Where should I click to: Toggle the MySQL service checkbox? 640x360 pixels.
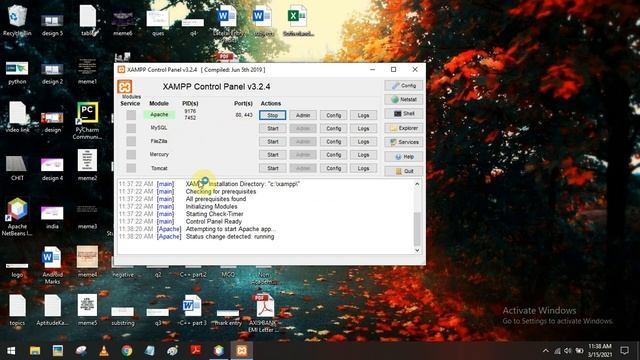(x=131, y=128)
